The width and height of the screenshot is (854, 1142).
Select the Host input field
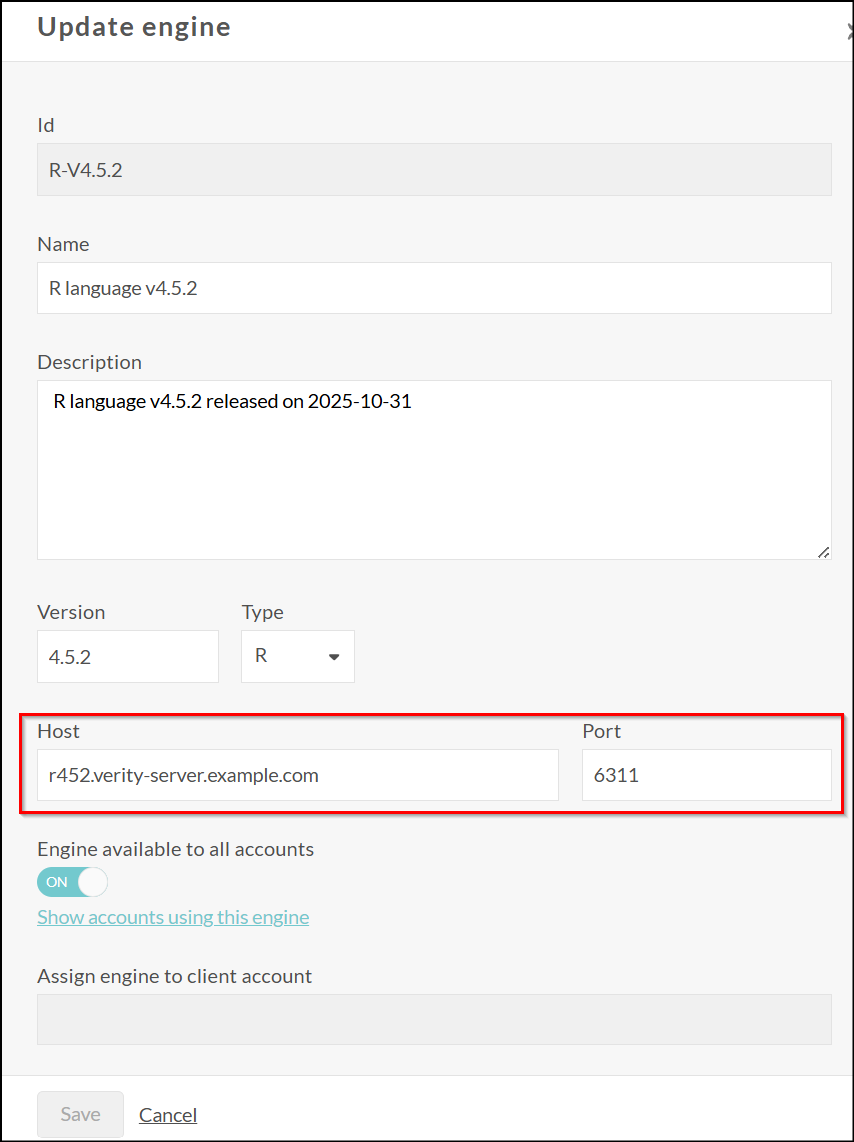click(297, 775)
